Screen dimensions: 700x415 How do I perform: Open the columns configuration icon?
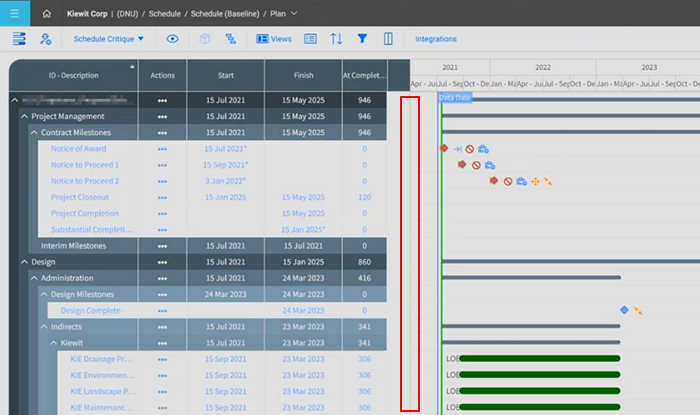(x=388, y=39)
